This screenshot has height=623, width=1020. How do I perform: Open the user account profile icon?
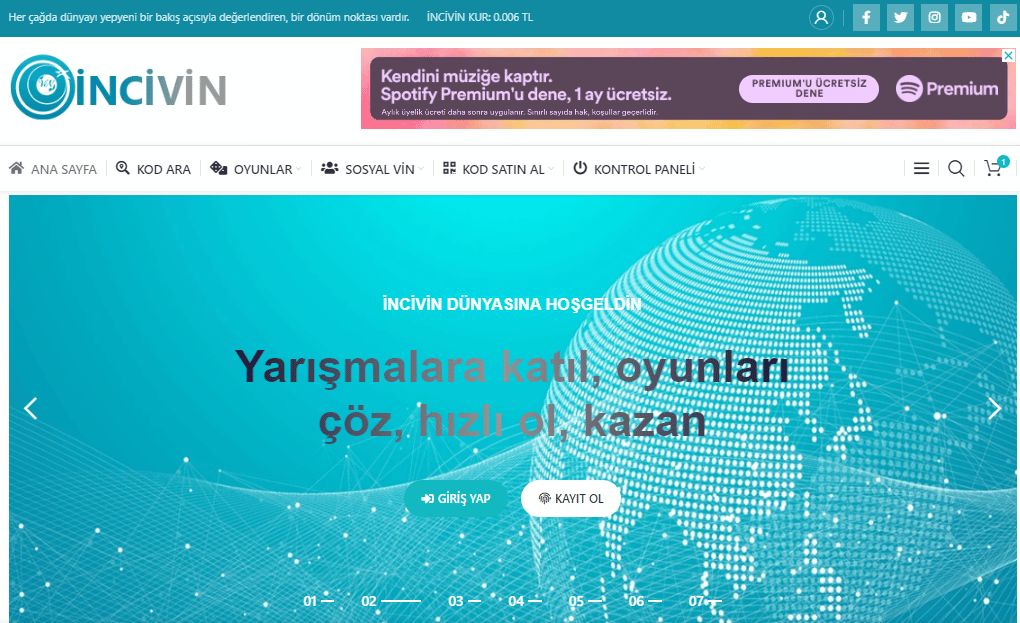821,18
